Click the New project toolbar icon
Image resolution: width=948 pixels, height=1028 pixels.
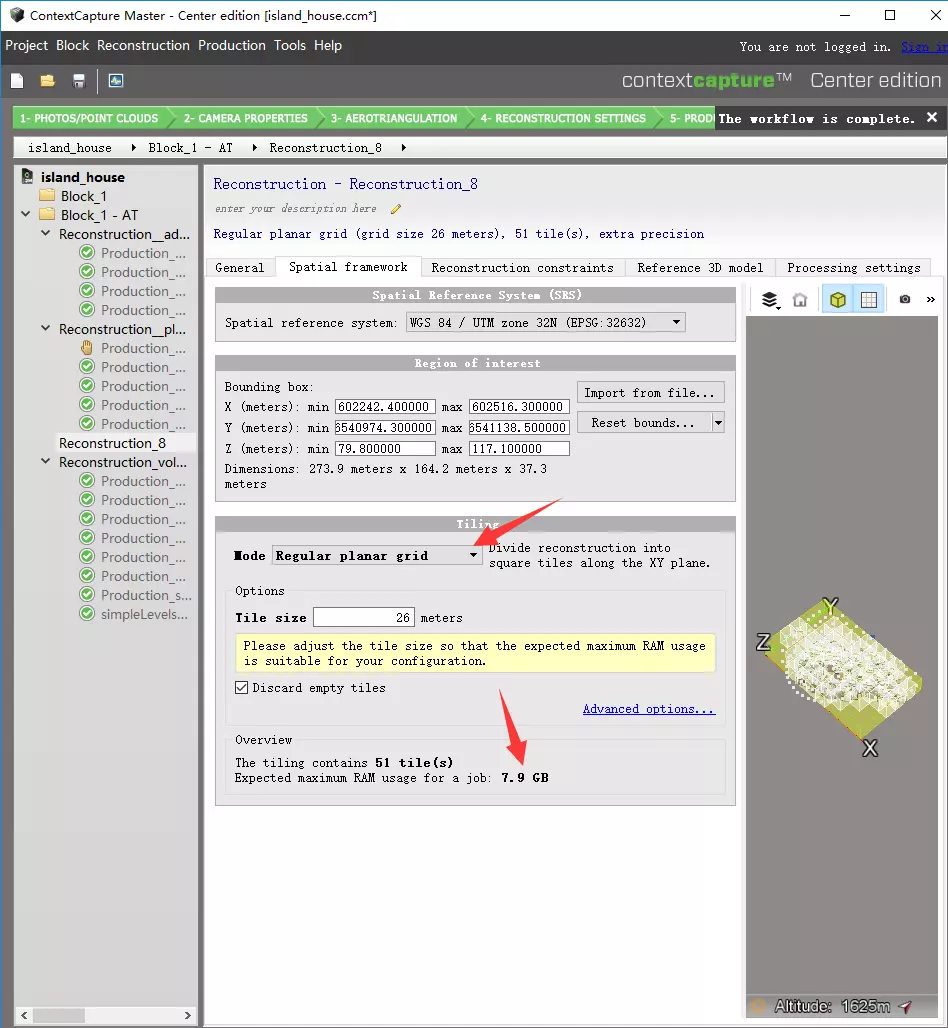(x=17, y=81)
